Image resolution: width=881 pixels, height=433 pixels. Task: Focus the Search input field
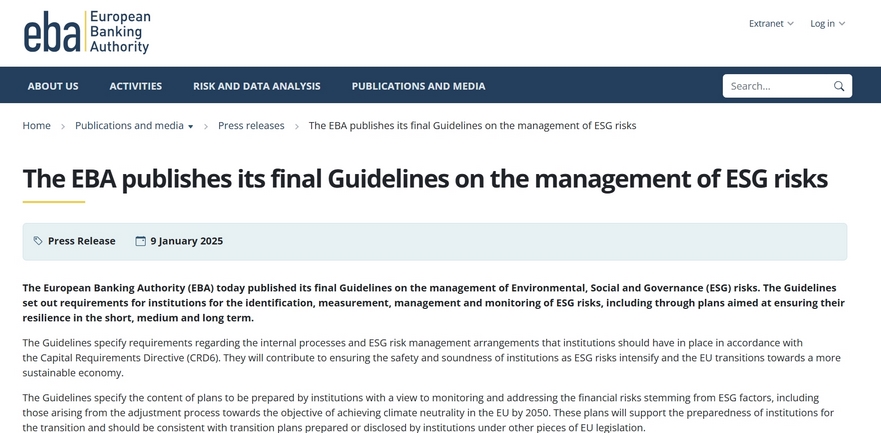click(x=777, y=86)
